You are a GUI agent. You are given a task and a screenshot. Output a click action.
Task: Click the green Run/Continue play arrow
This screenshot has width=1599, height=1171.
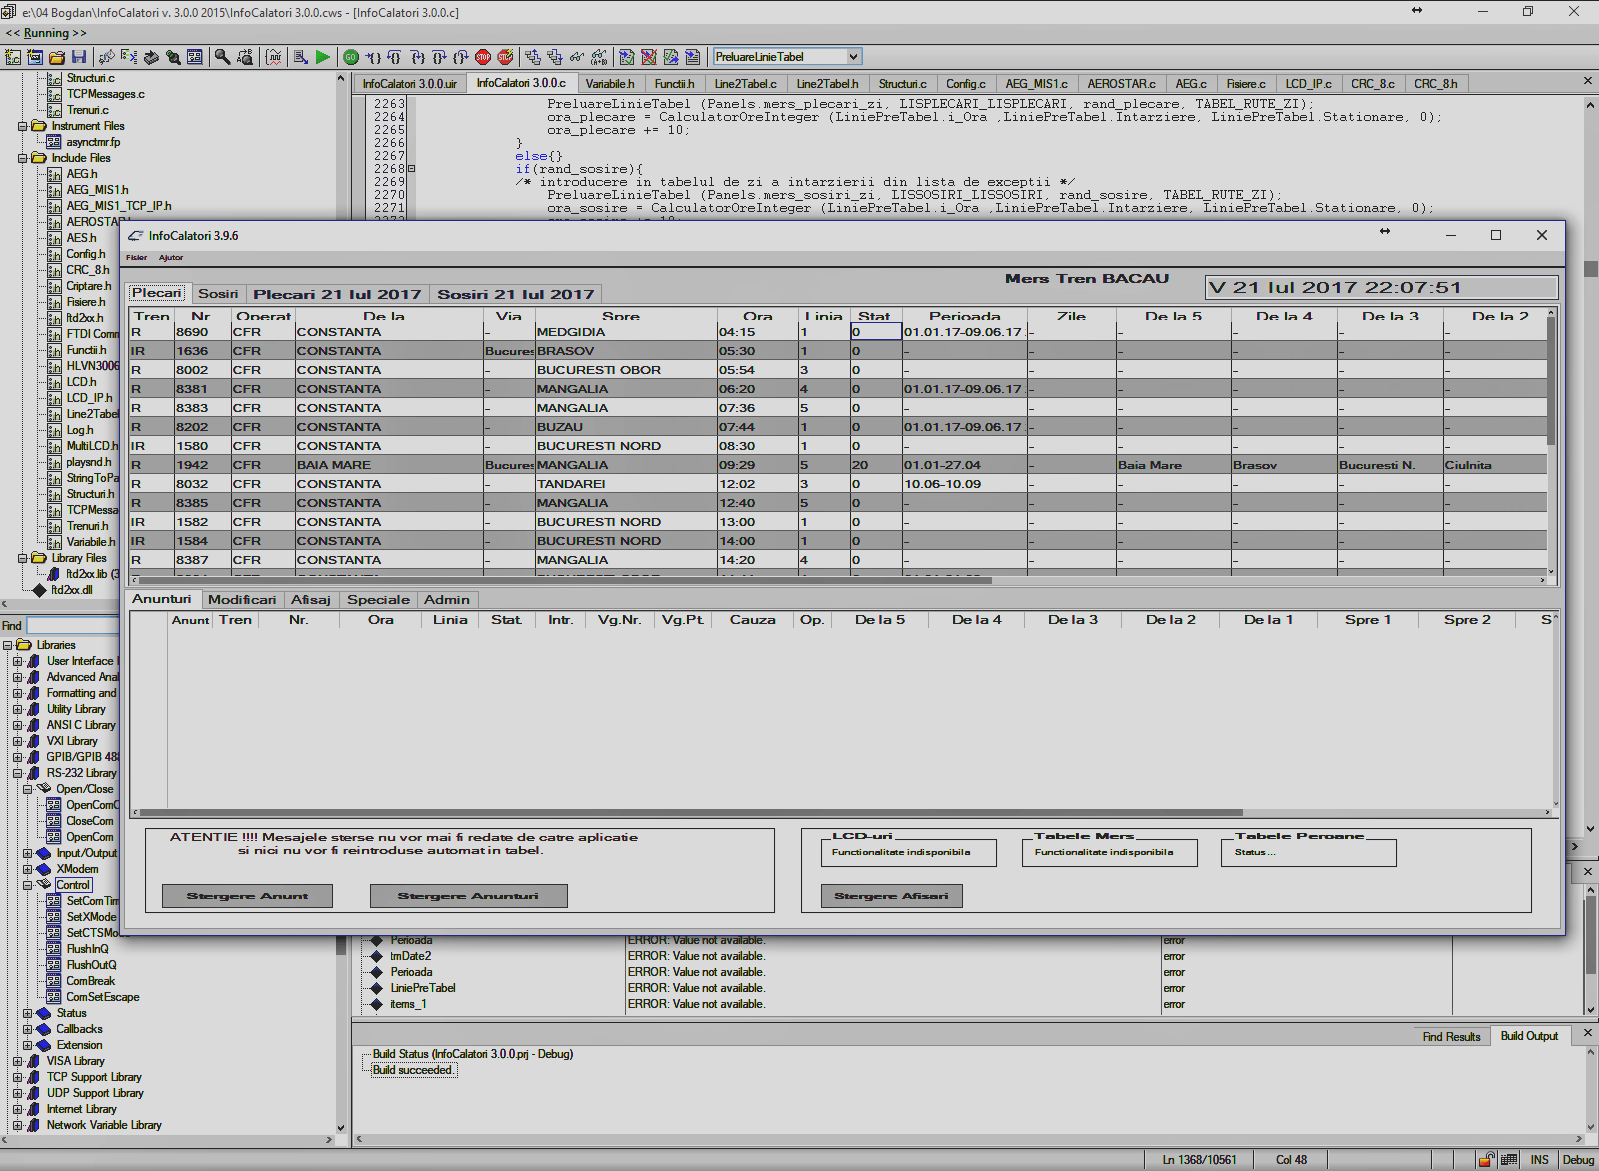tap(322, 57)
